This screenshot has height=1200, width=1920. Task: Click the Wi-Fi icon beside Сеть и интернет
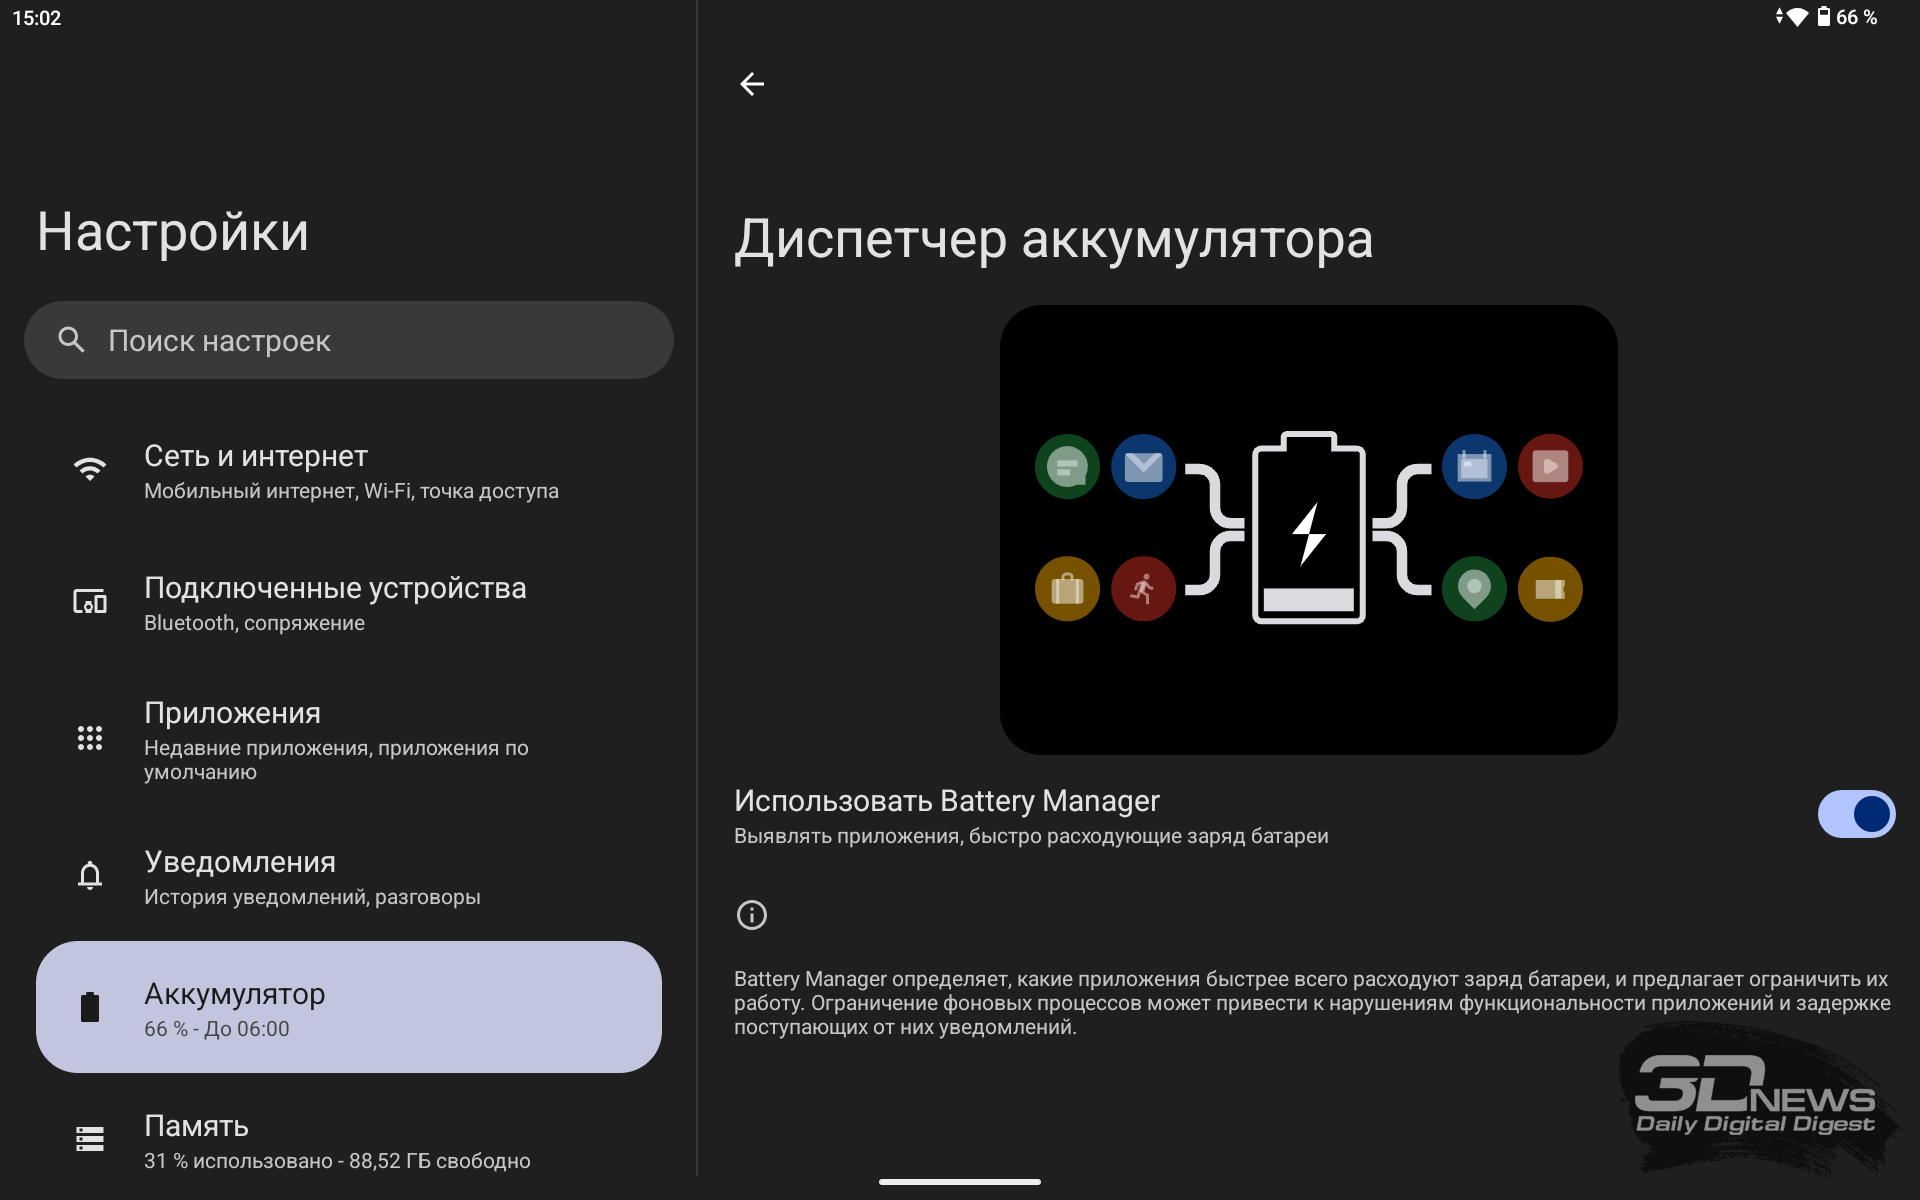90,469
